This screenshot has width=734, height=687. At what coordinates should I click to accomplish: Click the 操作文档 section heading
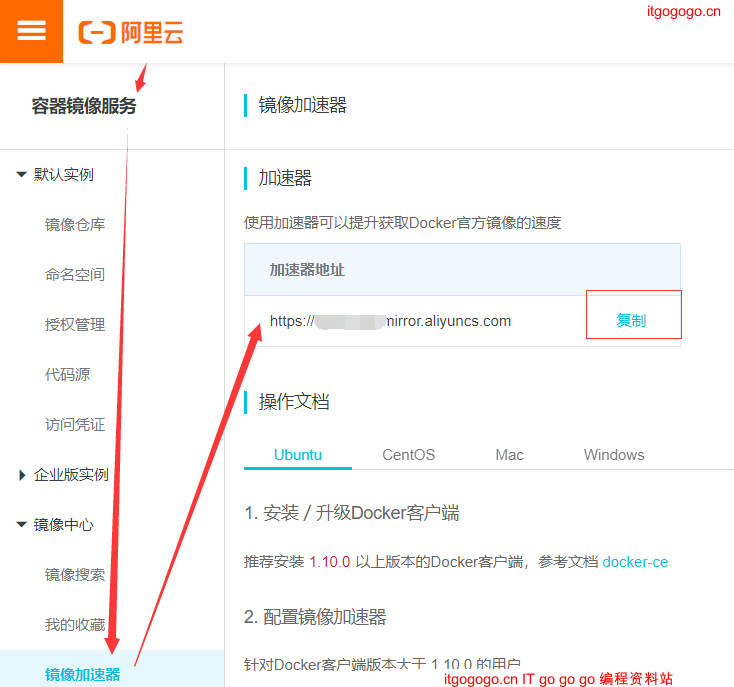294,402
